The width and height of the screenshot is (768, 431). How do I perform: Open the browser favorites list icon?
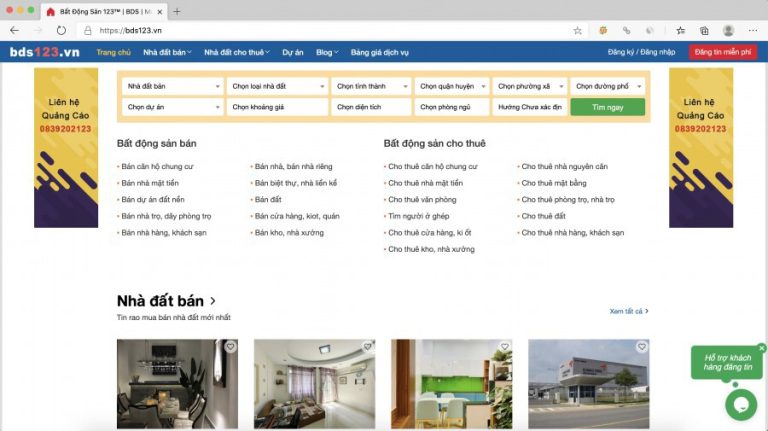point(680,30)
